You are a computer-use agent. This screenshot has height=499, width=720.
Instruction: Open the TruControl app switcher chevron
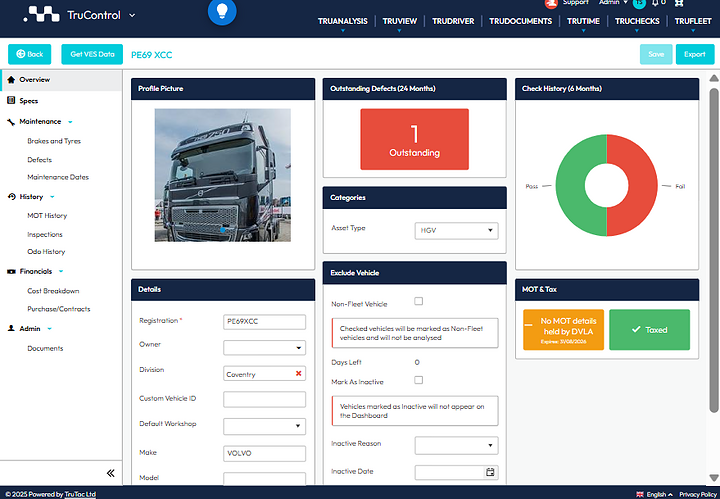click(132, 15)
